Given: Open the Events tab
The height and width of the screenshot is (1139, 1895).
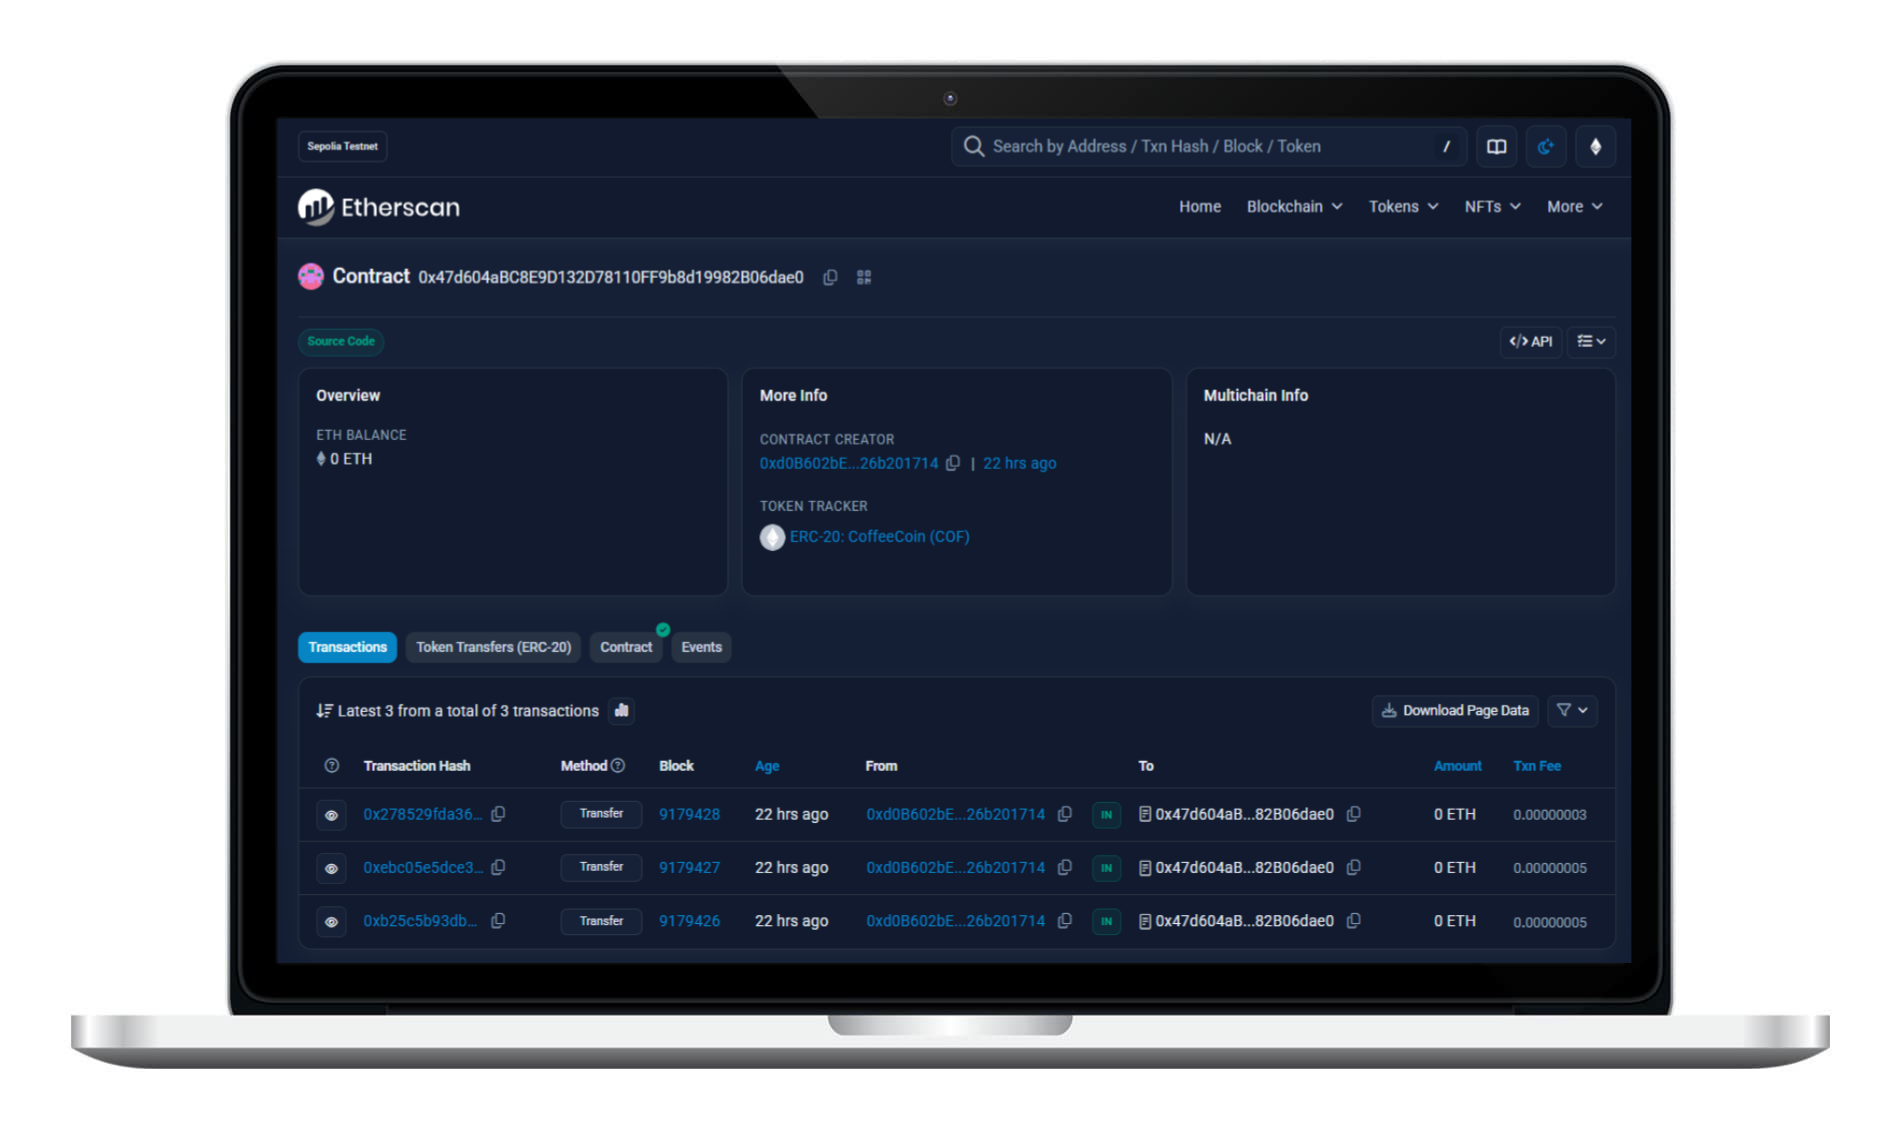Looking at the screenshot, I should pyautogui.click(x=701, y=647).
